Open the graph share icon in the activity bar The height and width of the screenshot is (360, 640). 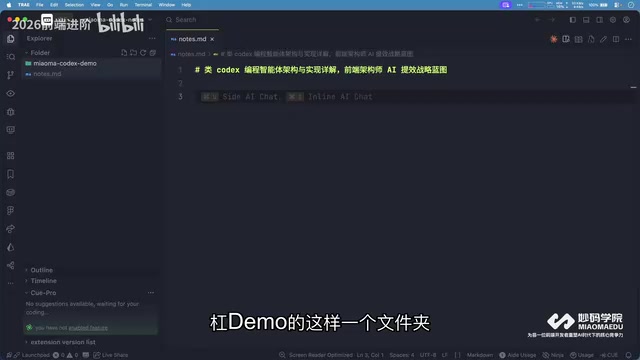click(11, 265)
